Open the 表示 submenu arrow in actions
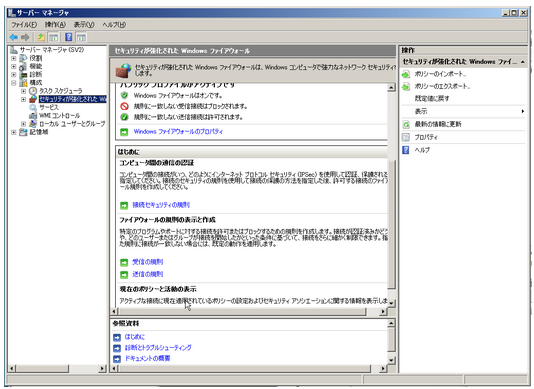The height and width of the screenshot is (389, 534). [x=522, y=111]
